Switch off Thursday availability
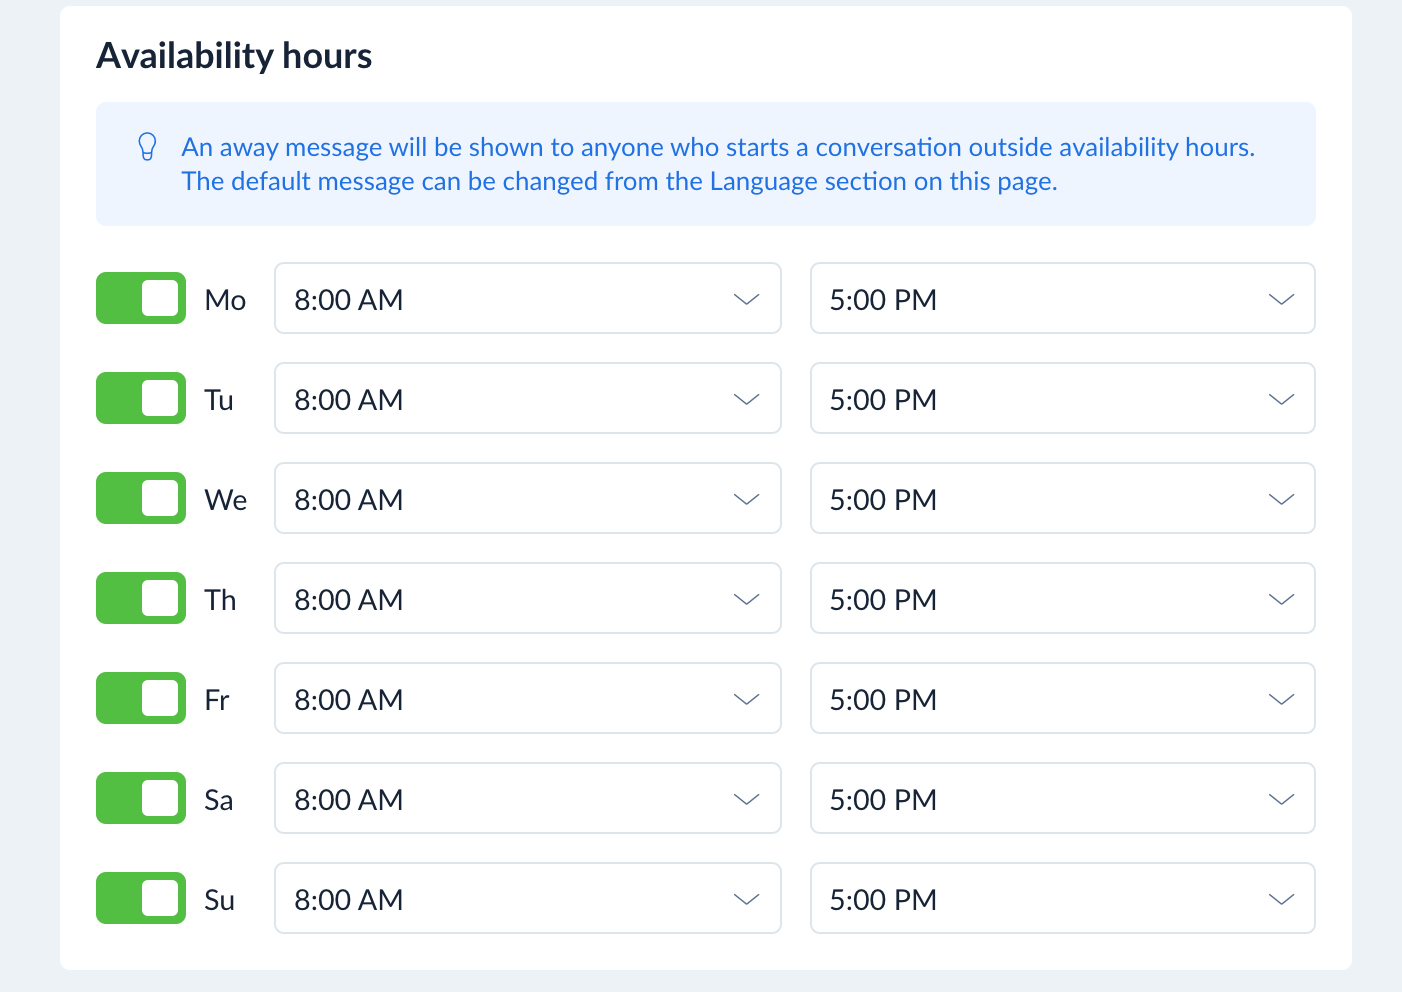The height and width of the screenshot is (992, 1402). point(141,598)
